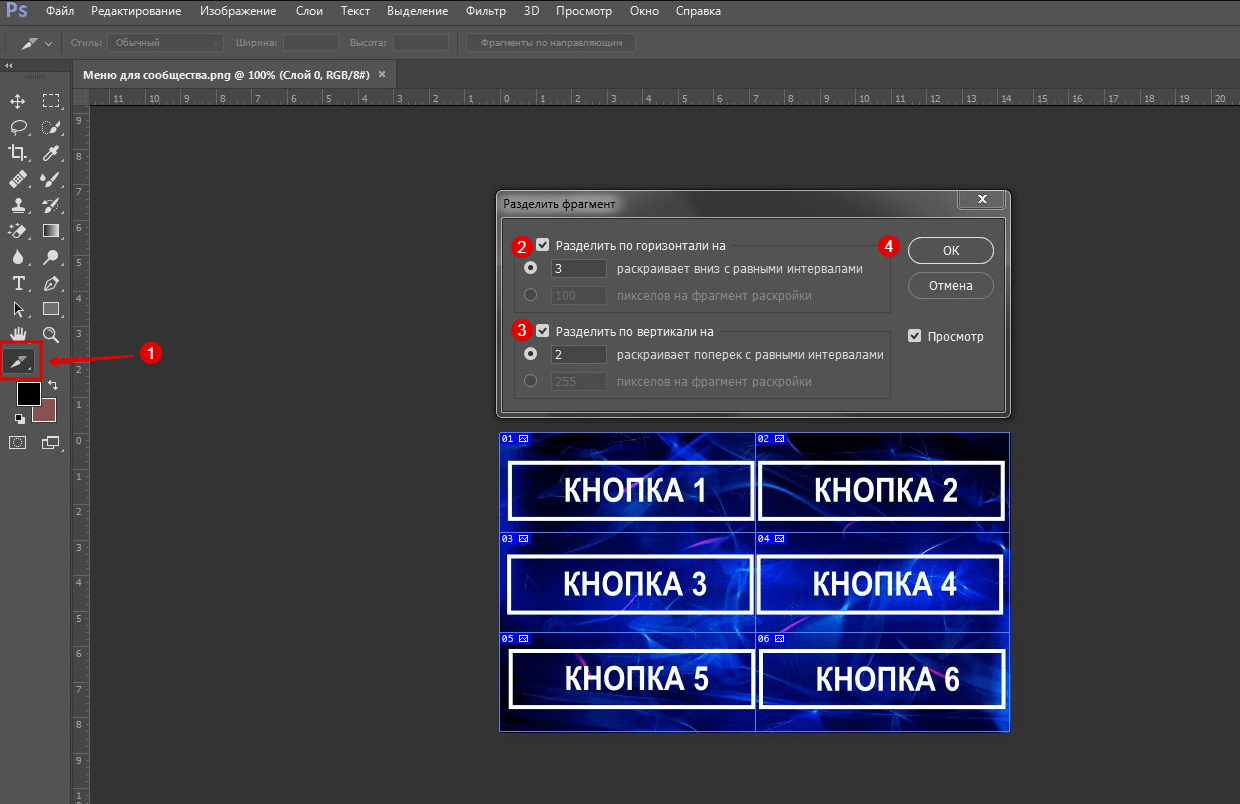Viewport: 1240px width, 804px height.
Task: Select the Move tool
Action: pyautogui.click(x=18, y=101)
